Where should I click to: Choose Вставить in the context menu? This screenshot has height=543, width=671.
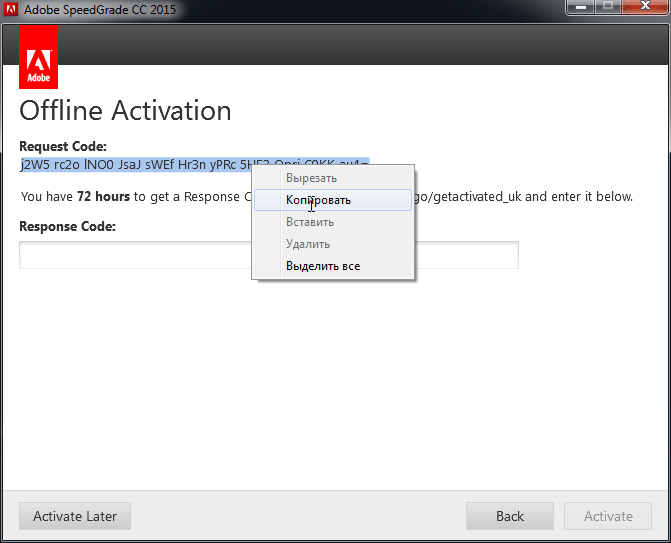[x=333, y=222]
